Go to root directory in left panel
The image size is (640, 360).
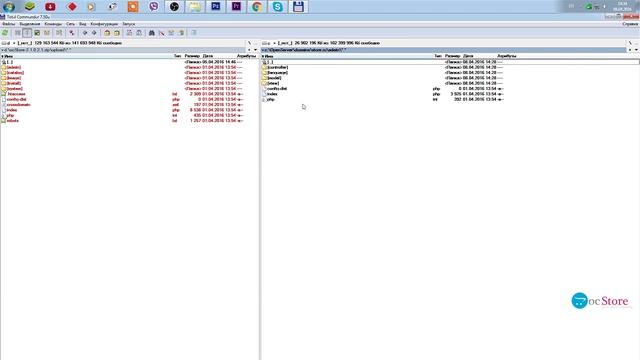pyautogui.click(x=249, y=43)
